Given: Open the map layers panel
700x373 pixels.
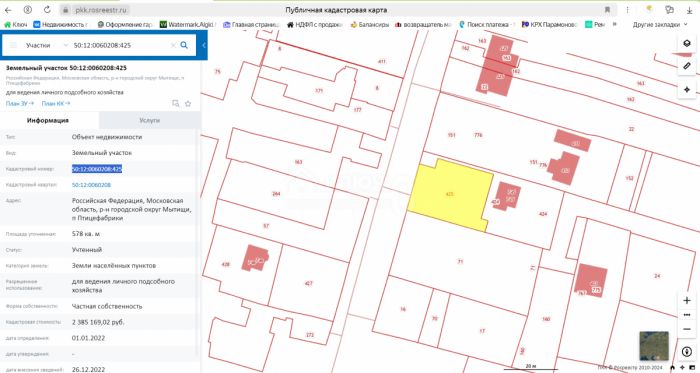Looking at the screenshot, I should tap(687, 44).
